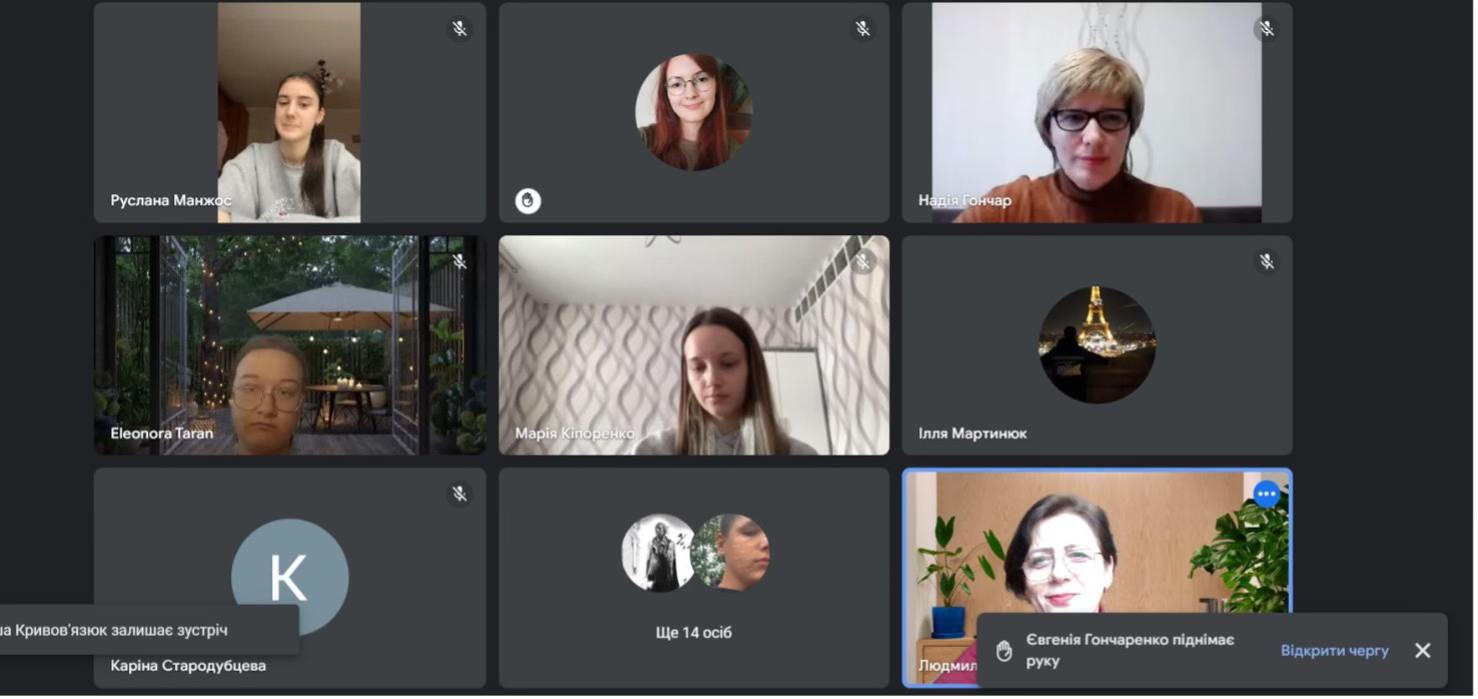Click the Кривов'язюк leaving meeting toast

148,630
